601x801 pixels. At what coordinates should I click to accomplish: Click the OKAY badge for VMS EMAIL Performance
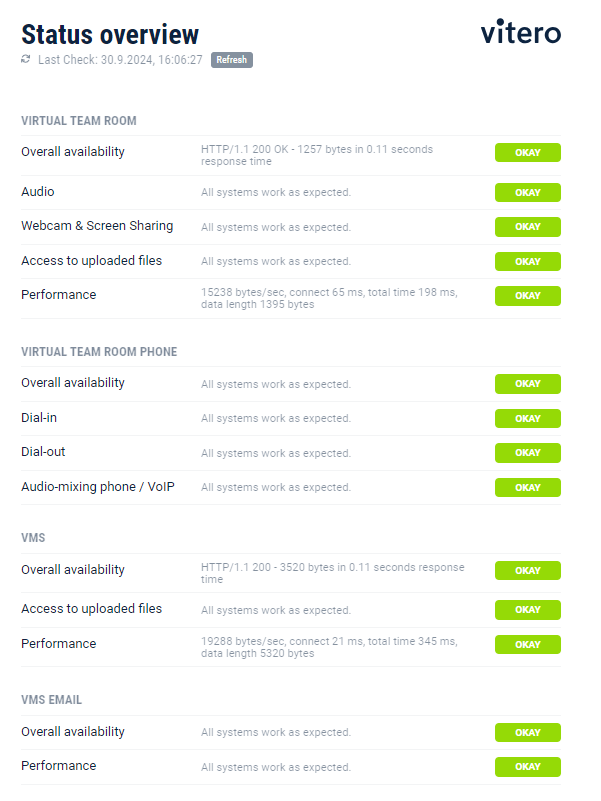point(527,766)
